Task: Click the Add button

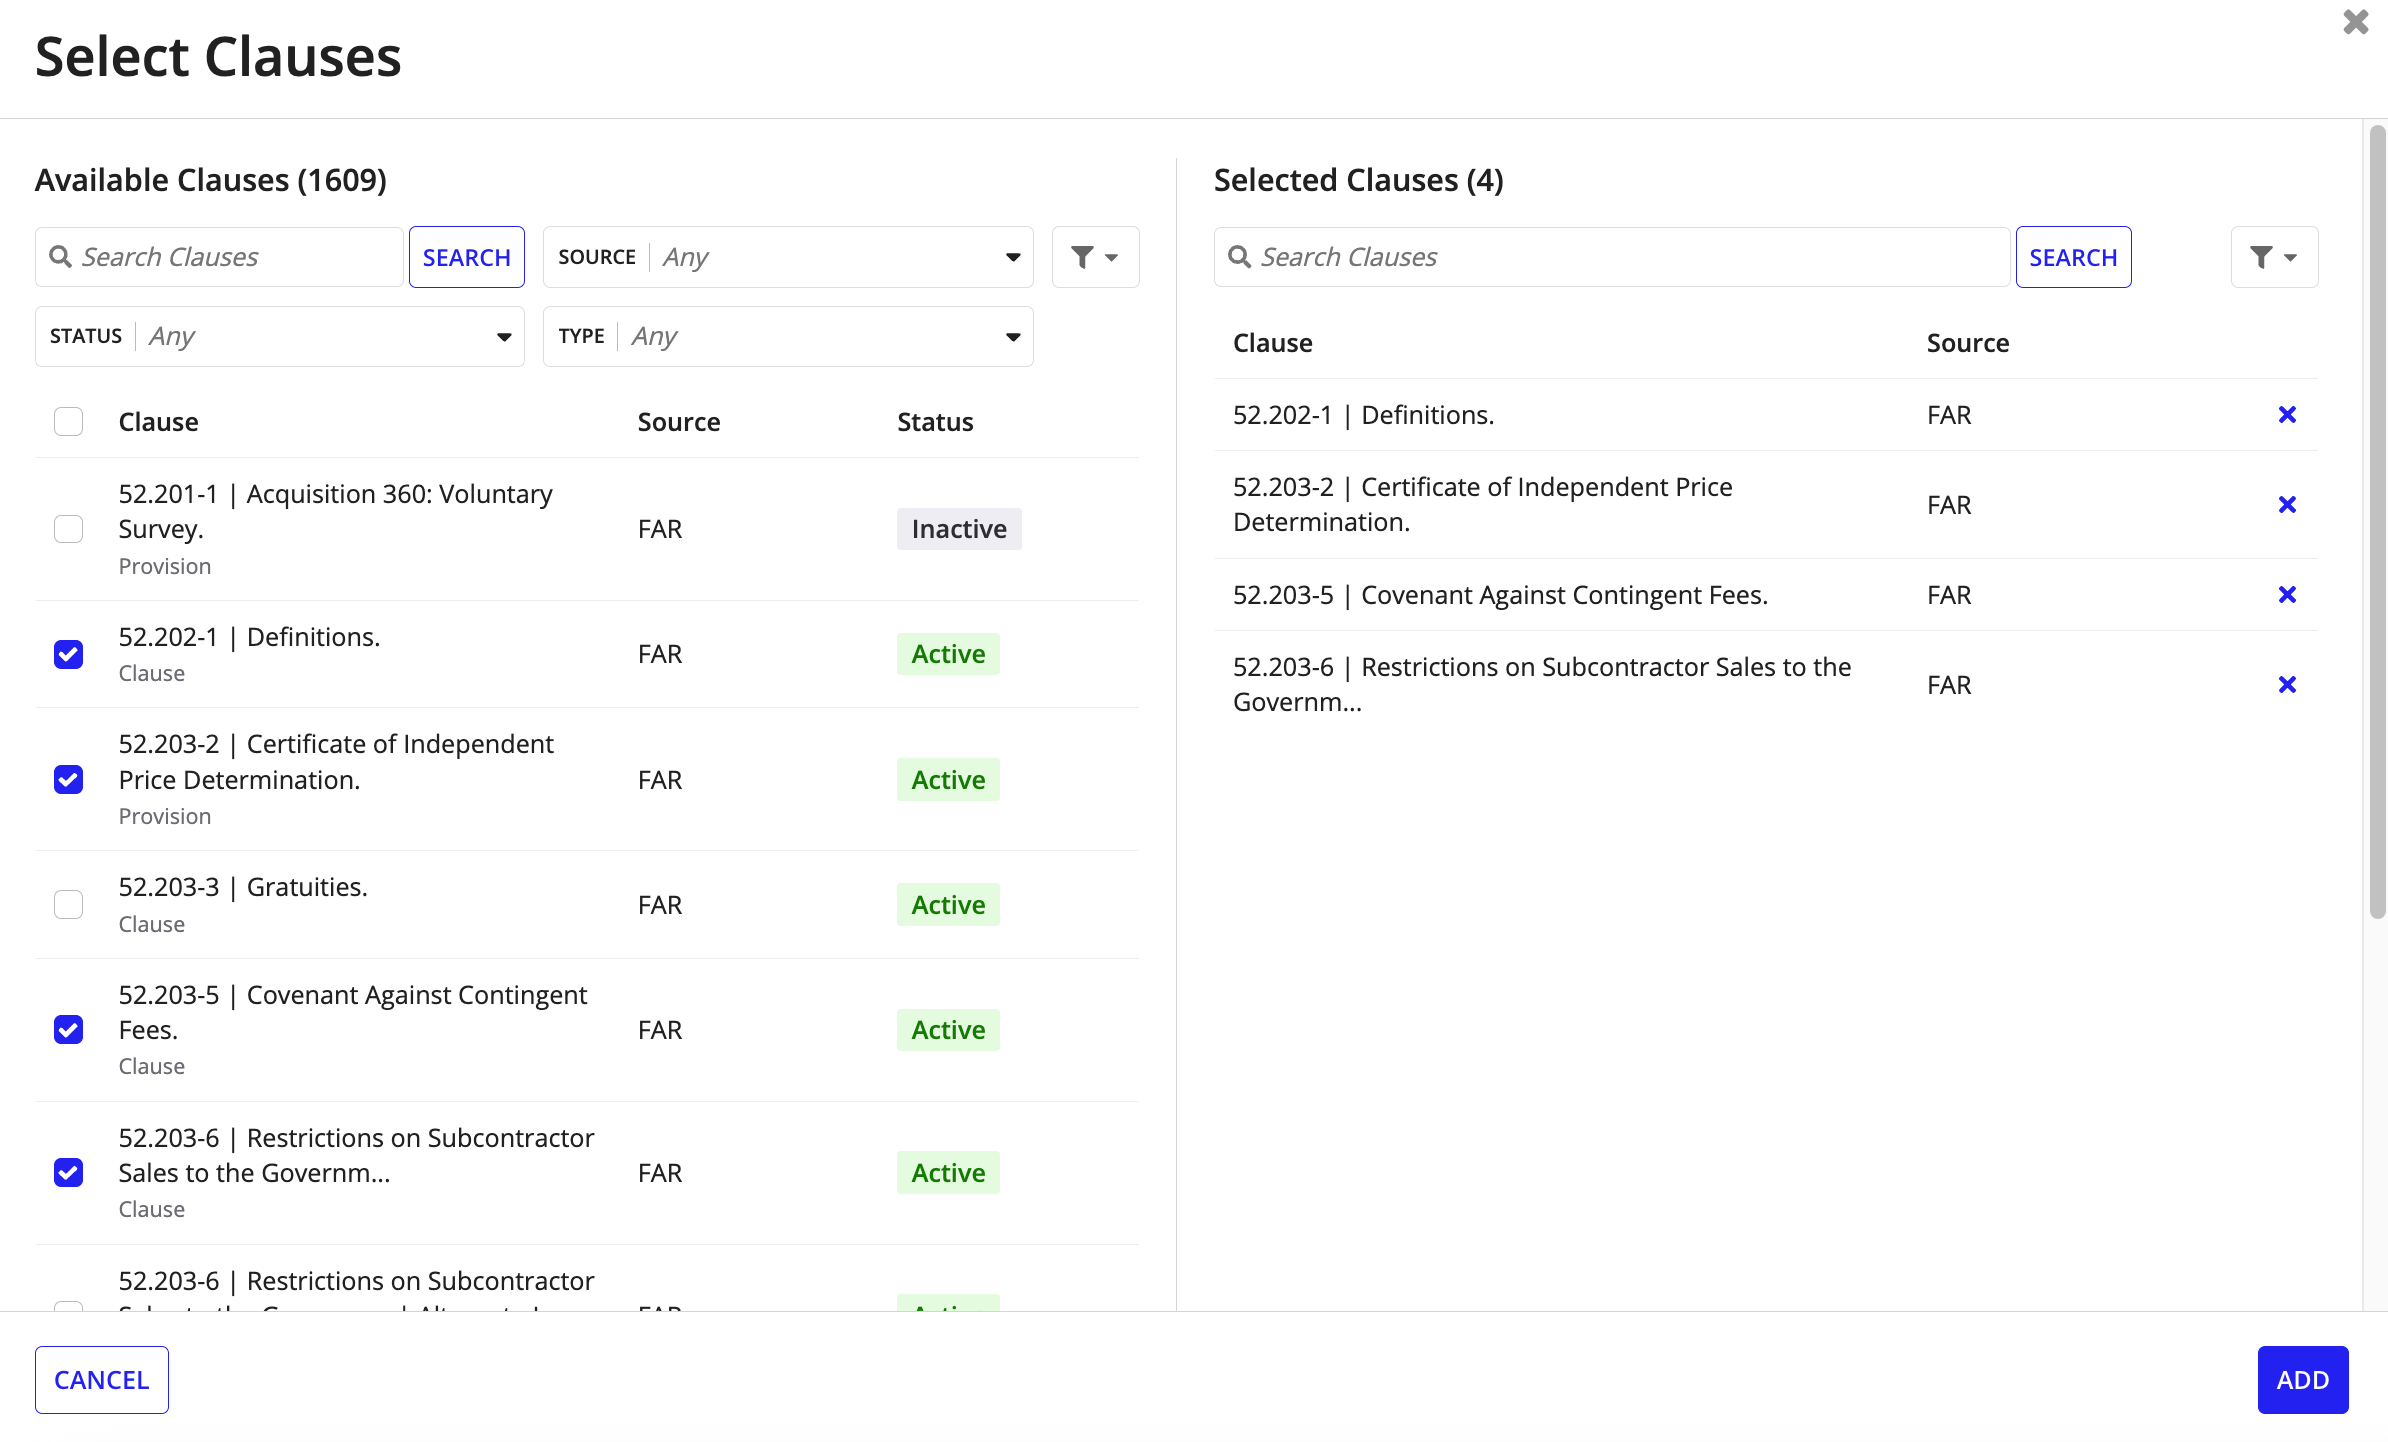Action: click(2303, 1380)
